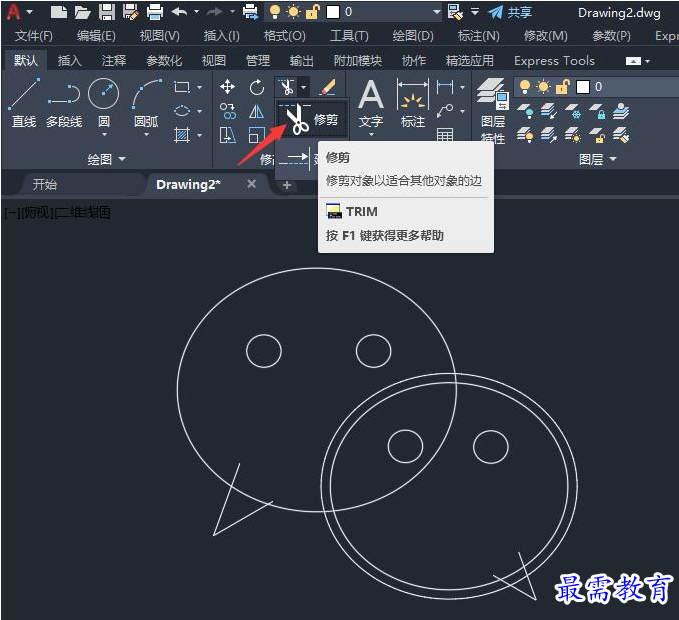Screen dimensions: 679x620
Task: Click the Linear dimension icon
Action: [x=445, y=87]
